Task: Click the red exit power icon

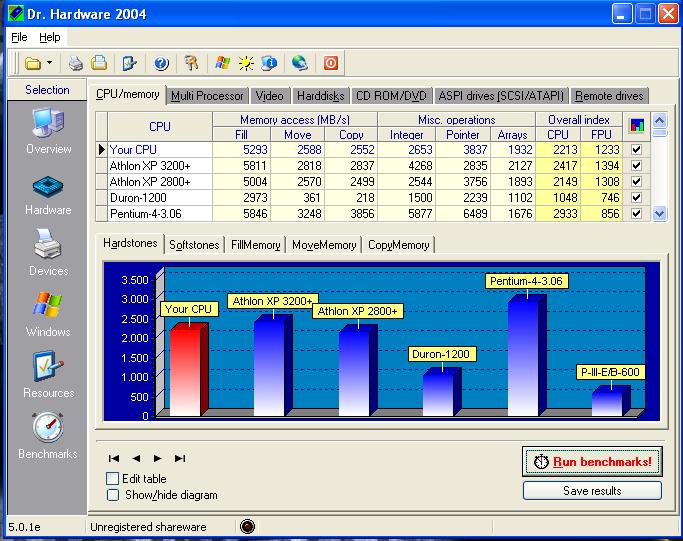Action: coord(331,63)
